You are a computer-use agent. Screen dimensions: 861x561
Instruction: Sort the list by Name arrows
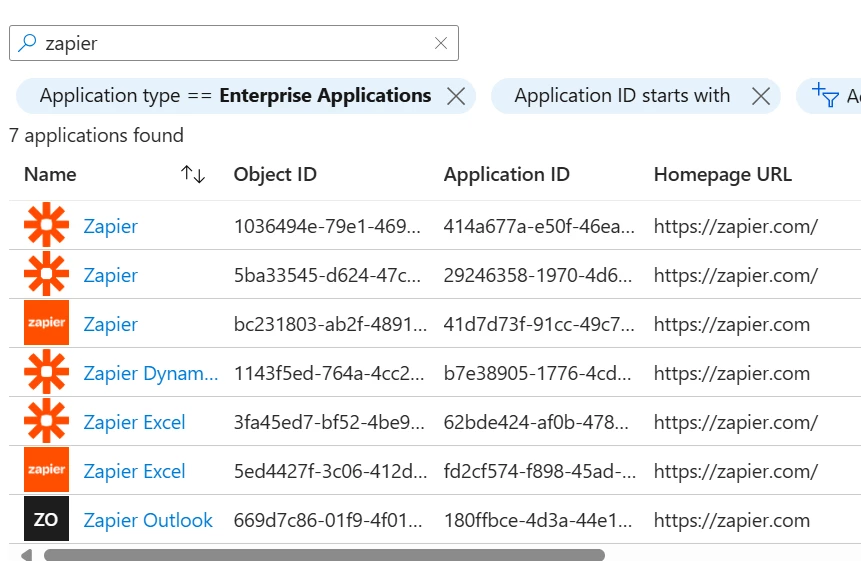coord(193,175)
